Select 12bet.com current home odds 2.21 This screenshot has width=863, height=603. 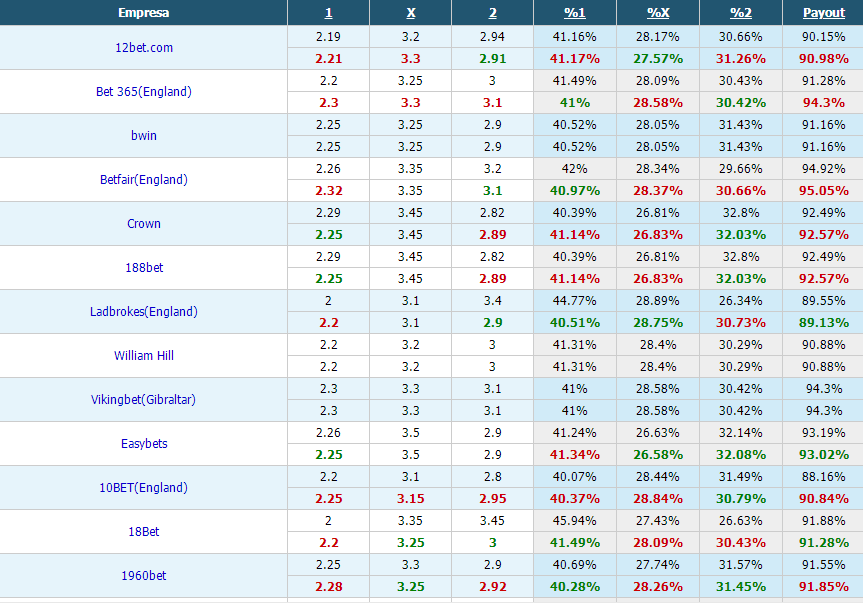[x=329, y=59]
